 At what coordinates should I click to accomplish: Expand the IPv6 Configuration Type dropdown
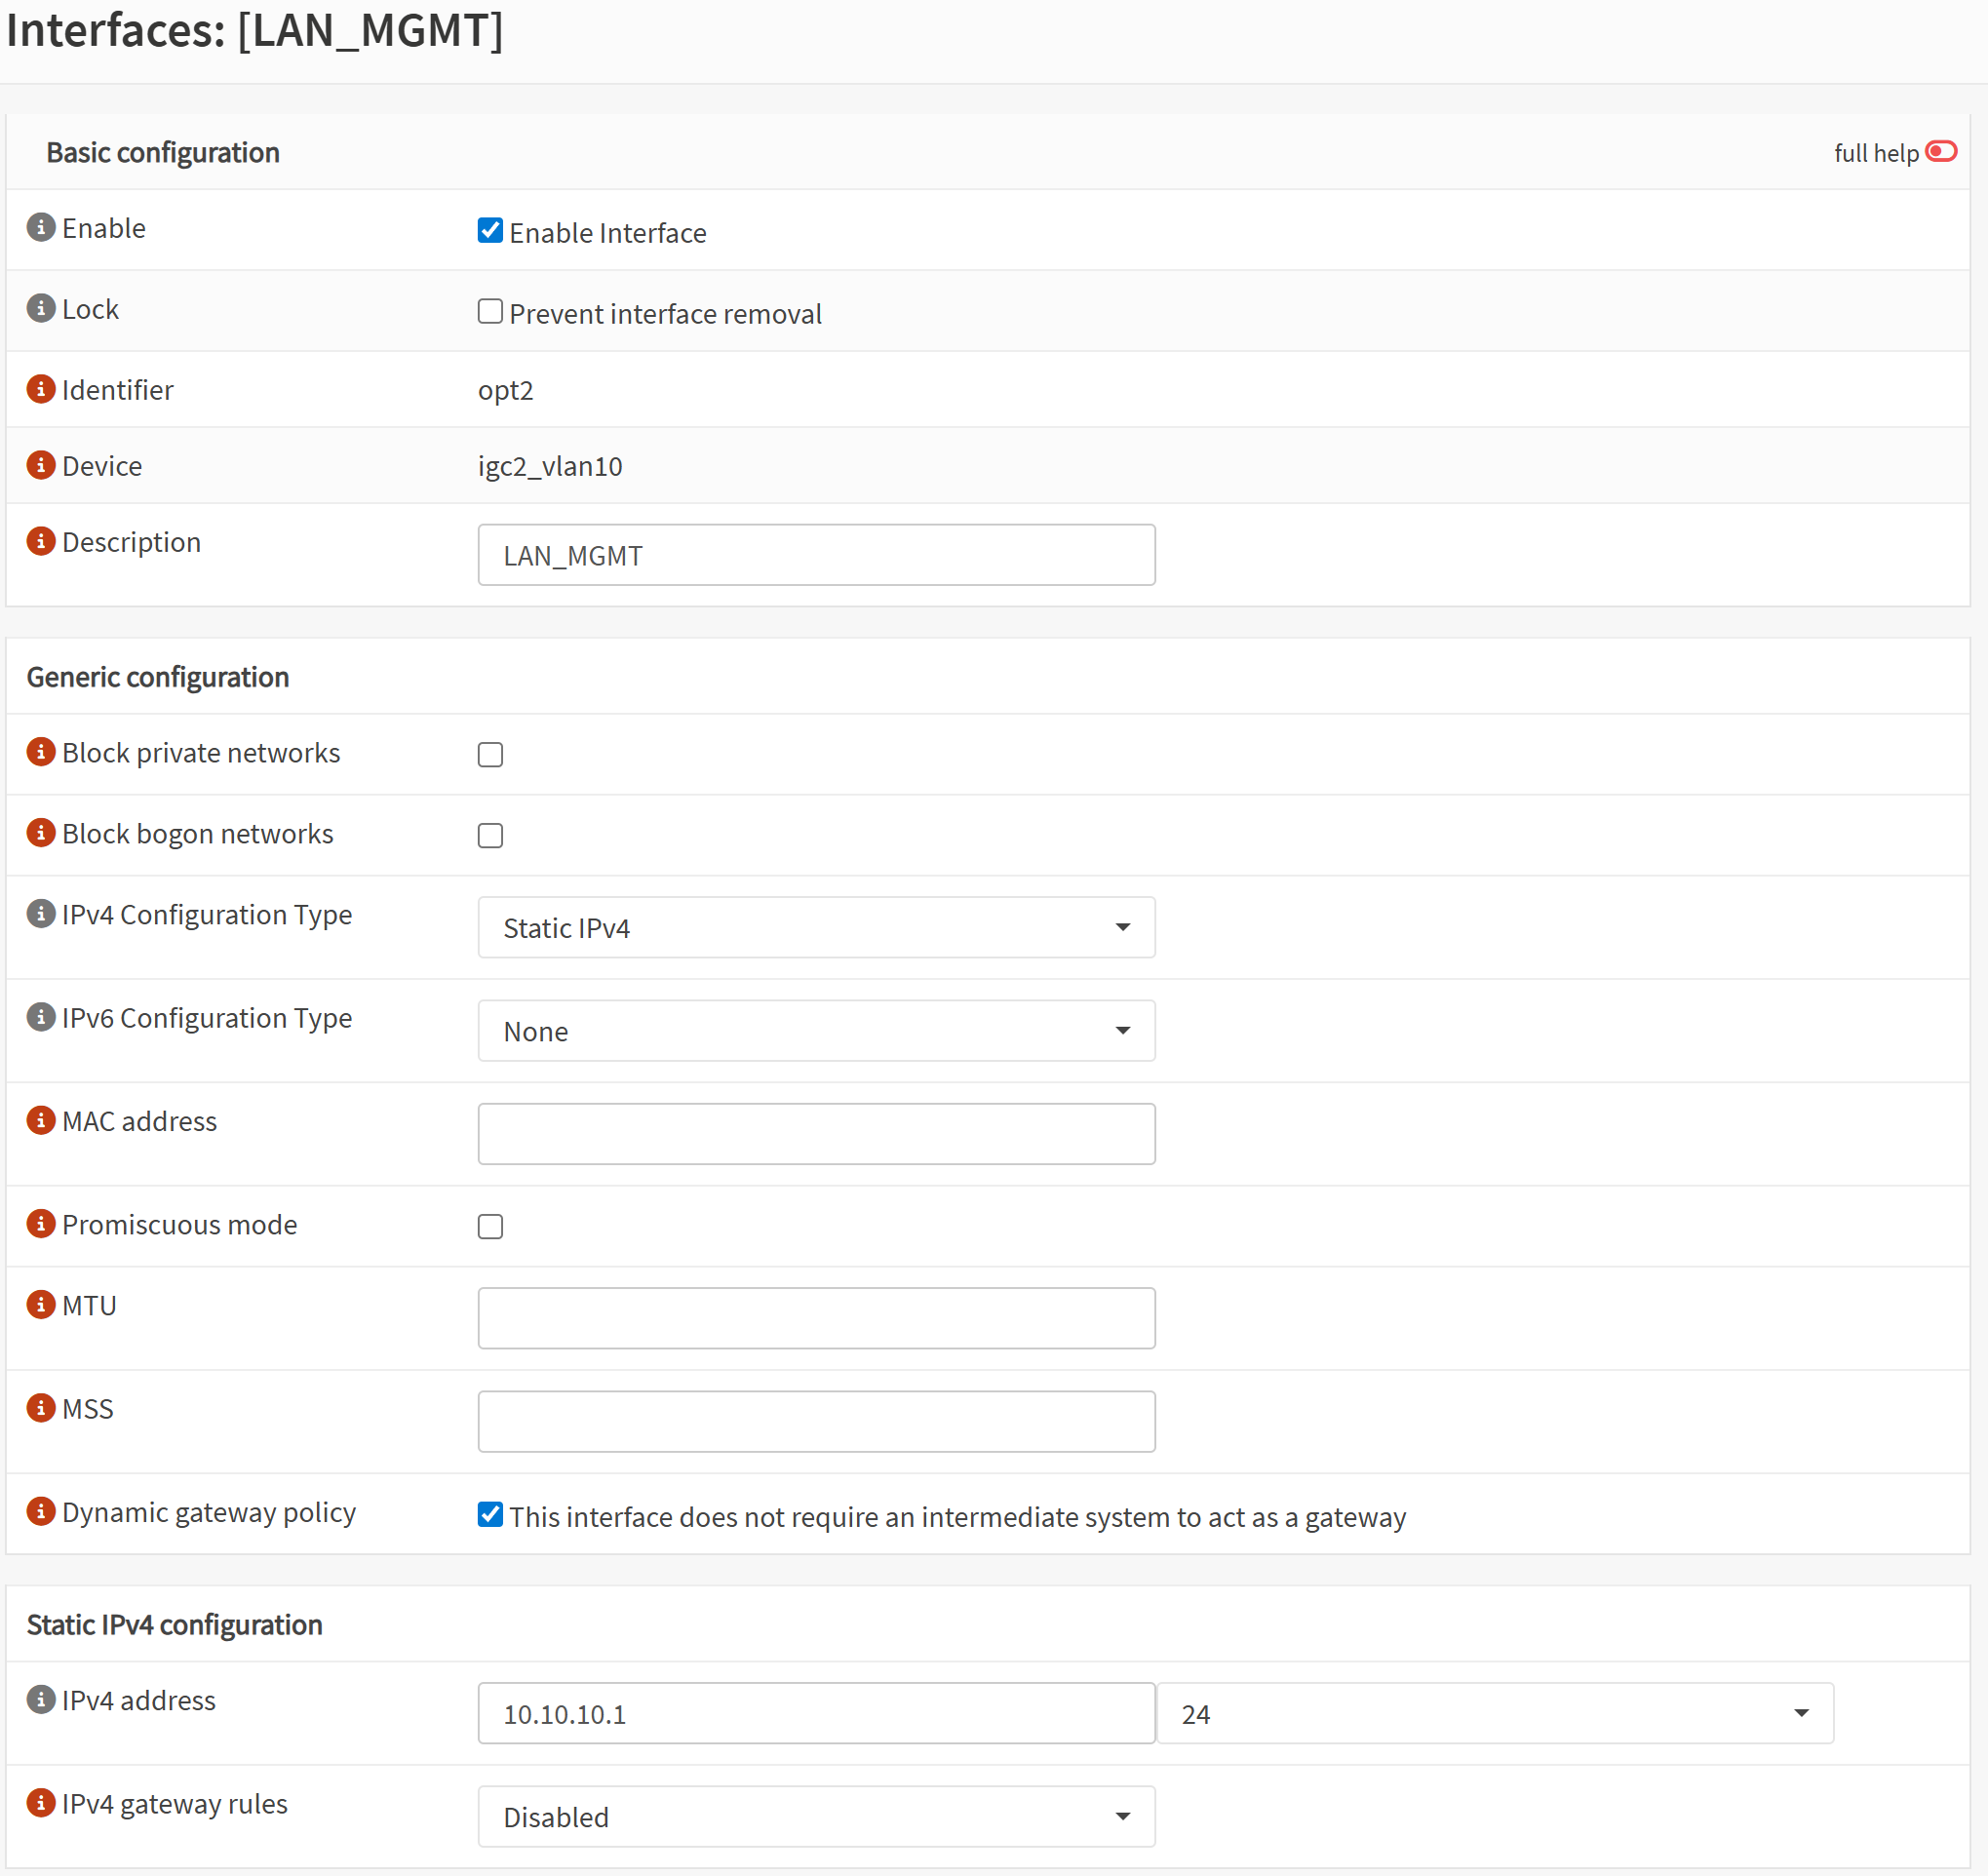point(816,1031)
